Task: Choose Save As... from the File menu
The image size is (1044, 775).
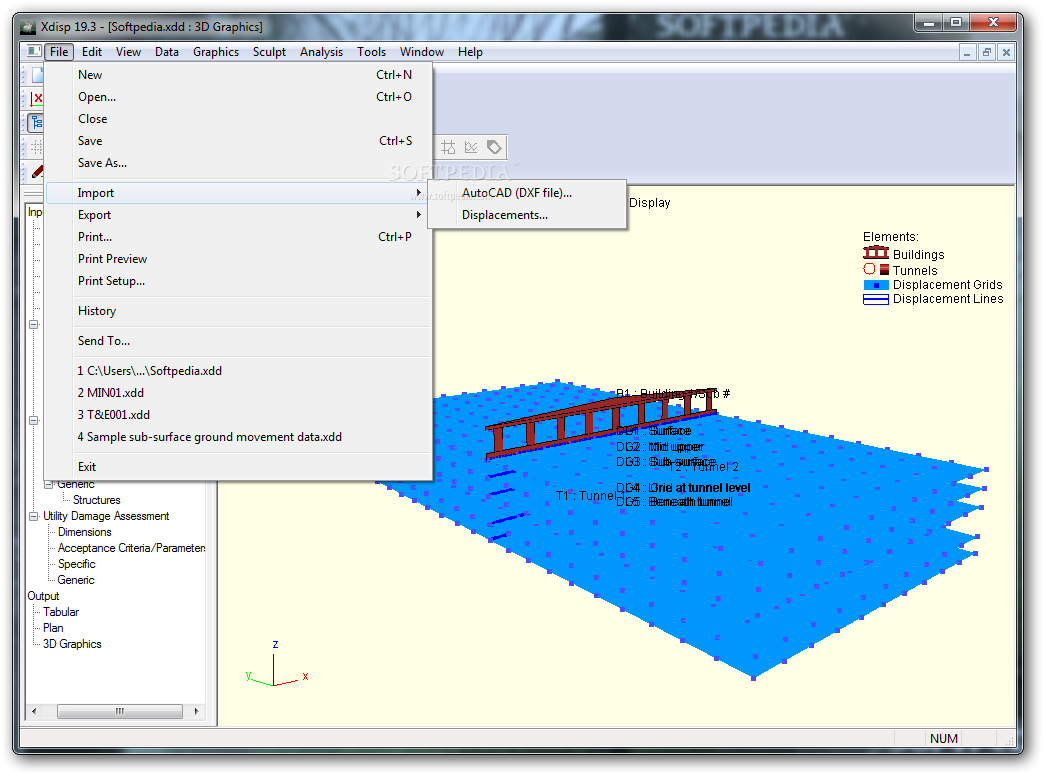Action: (x=240, y=162)
